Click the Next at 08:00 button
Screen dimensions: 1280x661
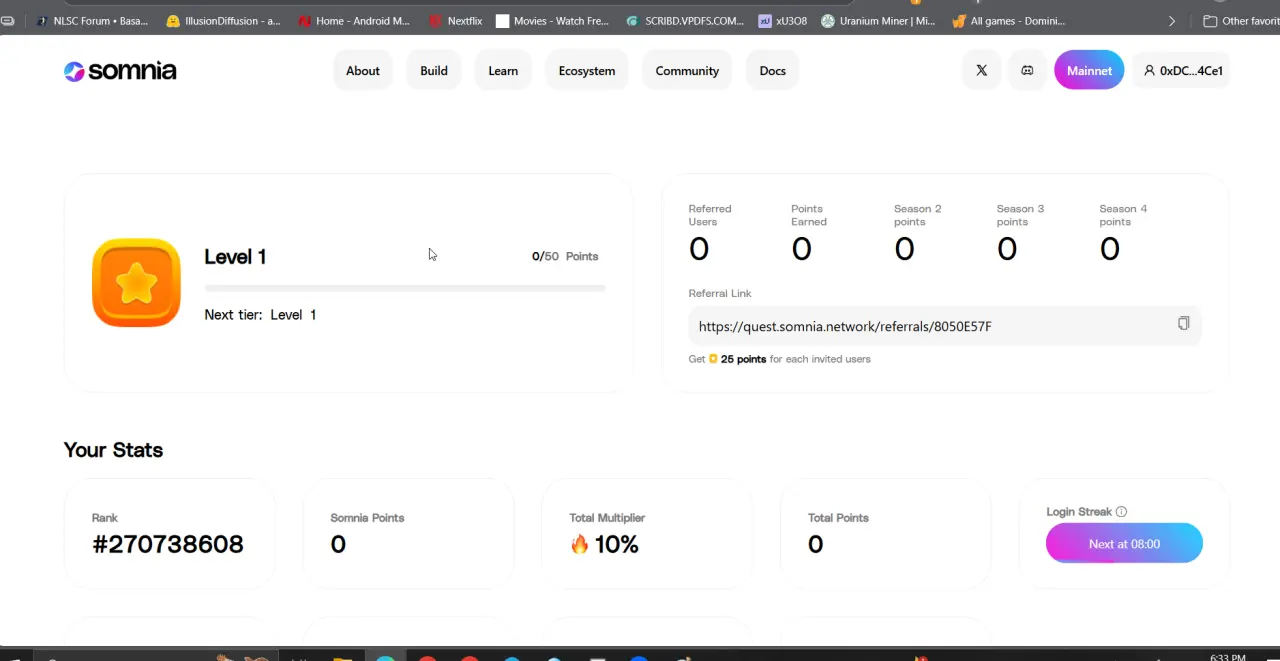pos(1124,543)
